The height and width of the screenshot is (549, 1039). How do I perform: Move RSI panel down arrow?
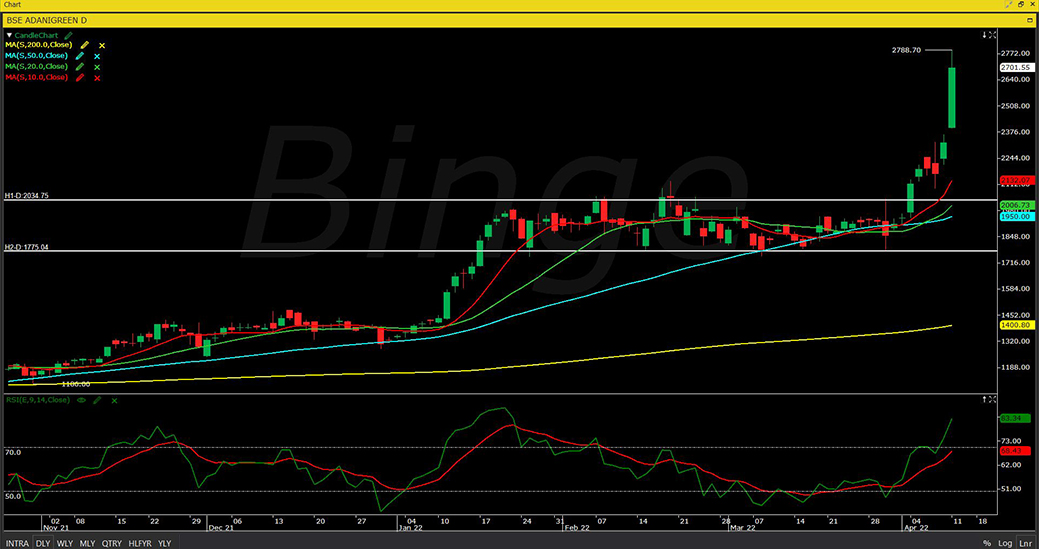click(x=985, y=399)
